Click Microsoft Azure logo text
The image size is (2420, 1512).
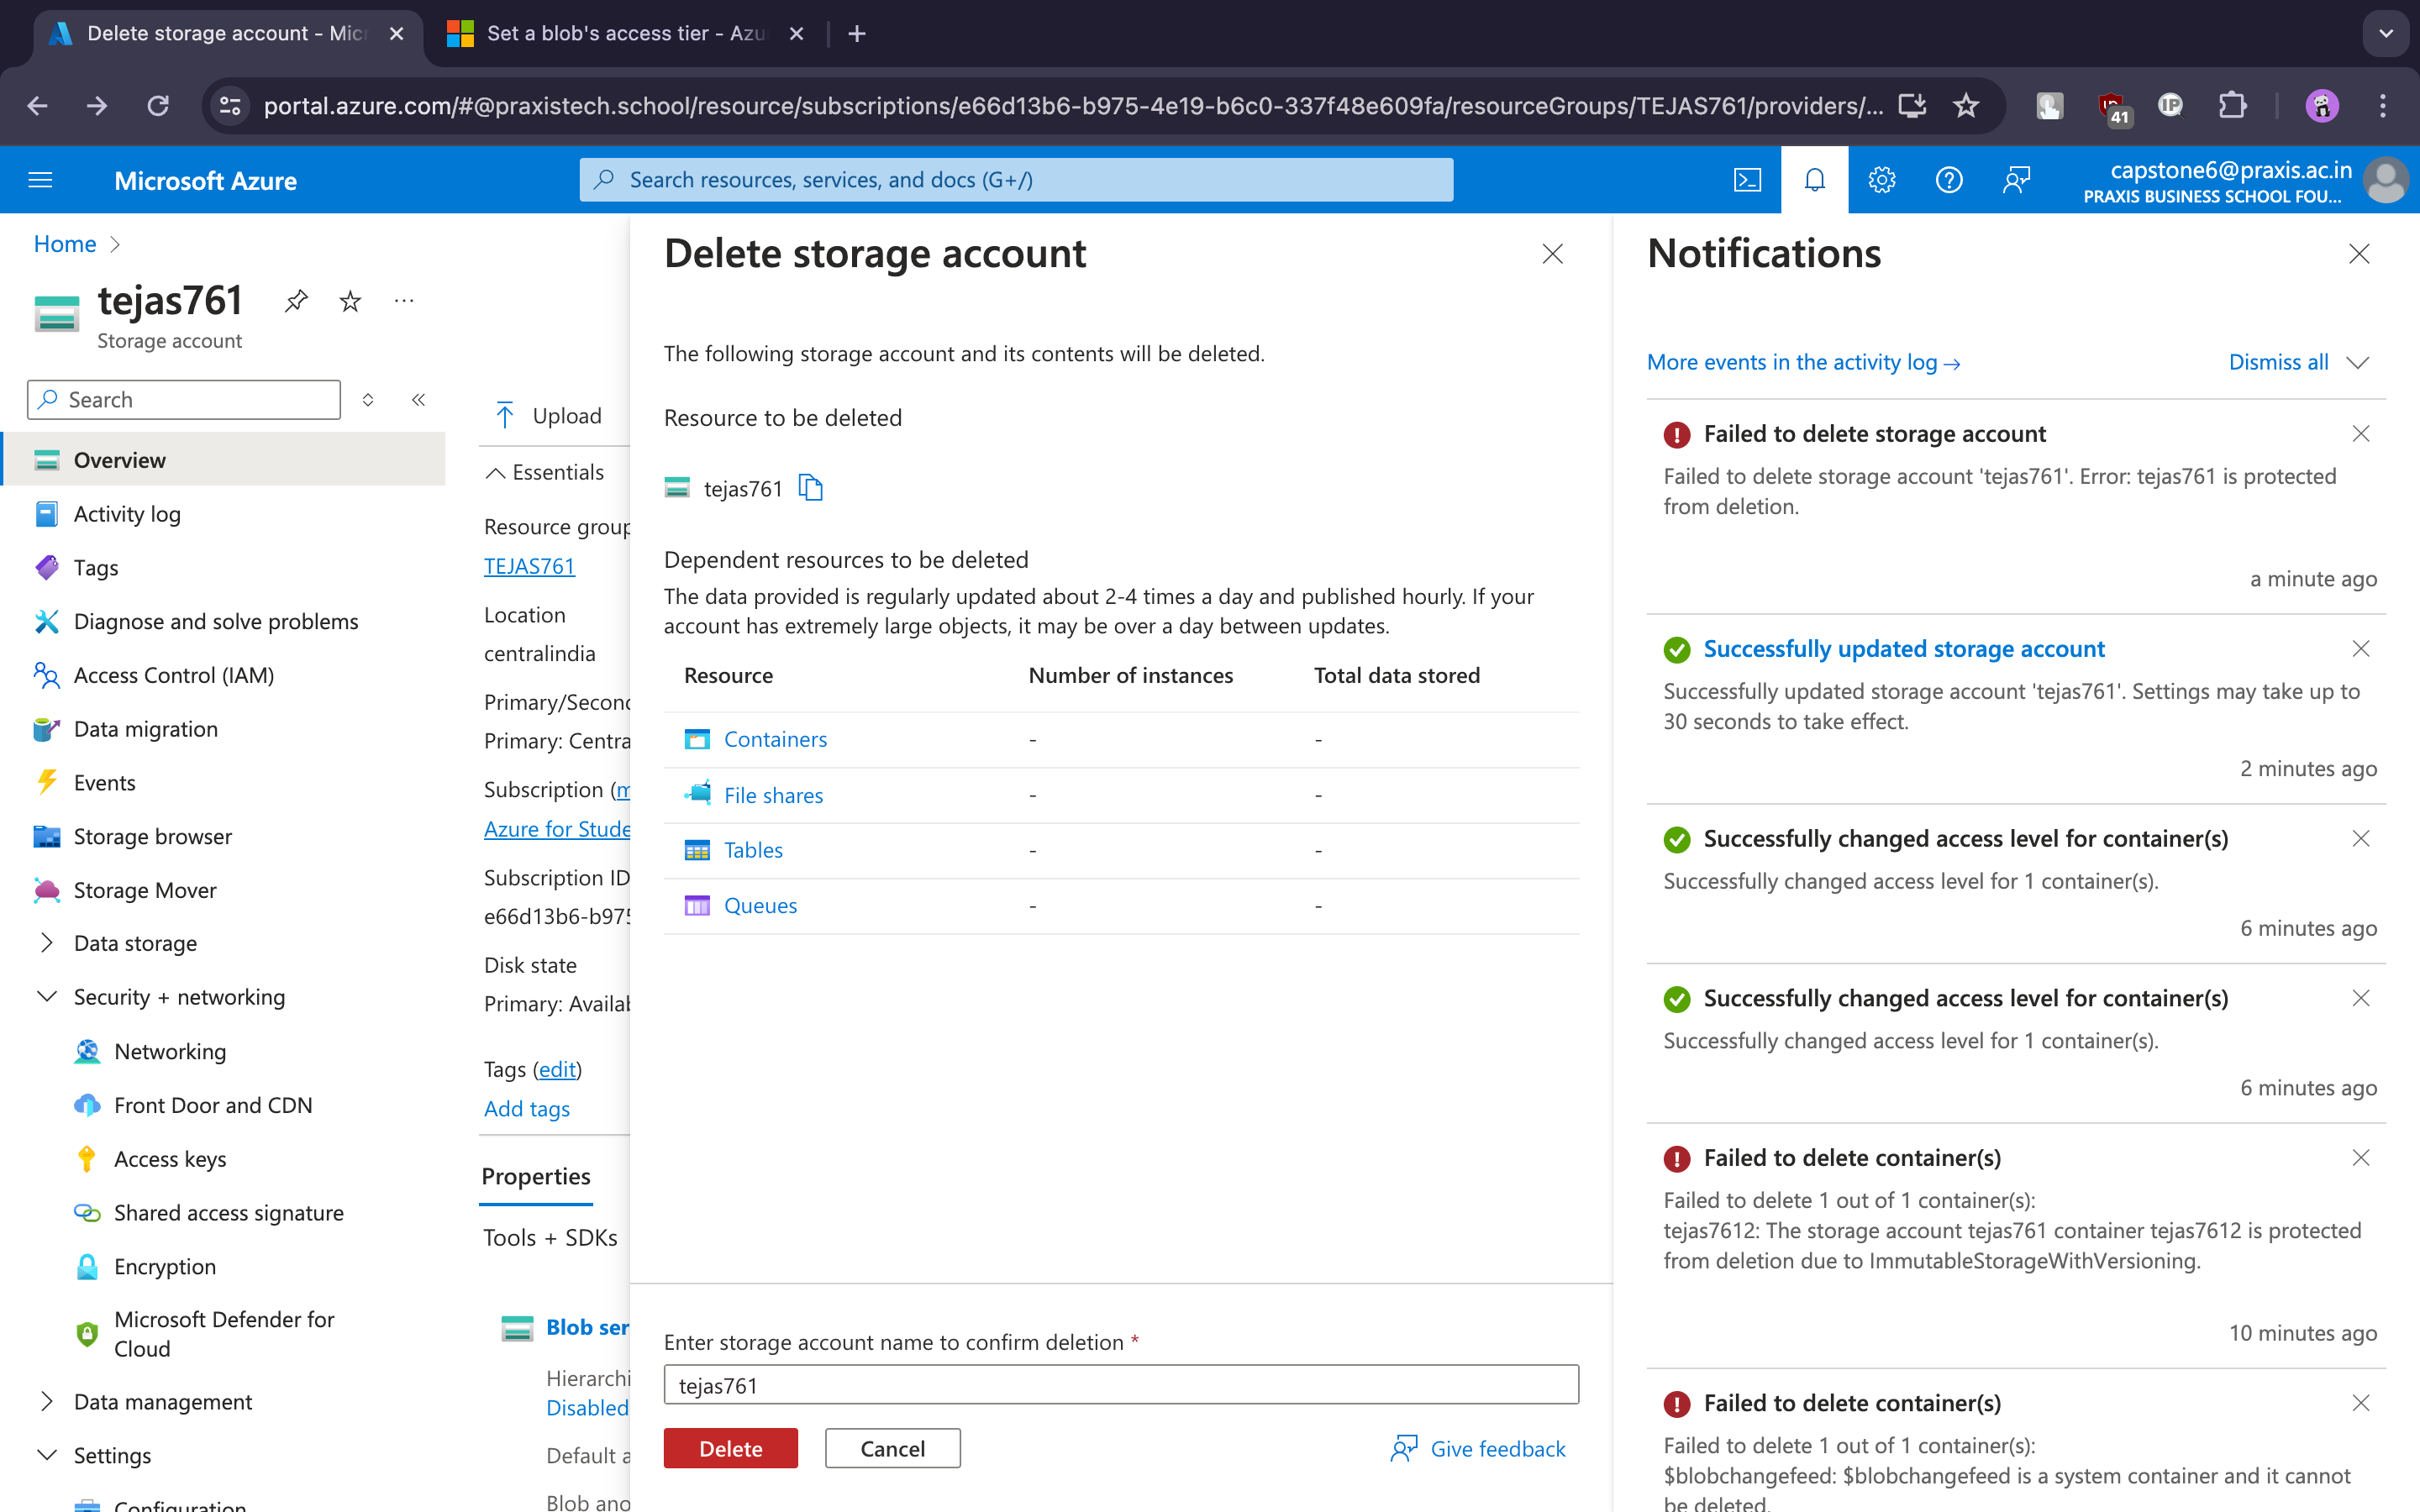point(205,181)
